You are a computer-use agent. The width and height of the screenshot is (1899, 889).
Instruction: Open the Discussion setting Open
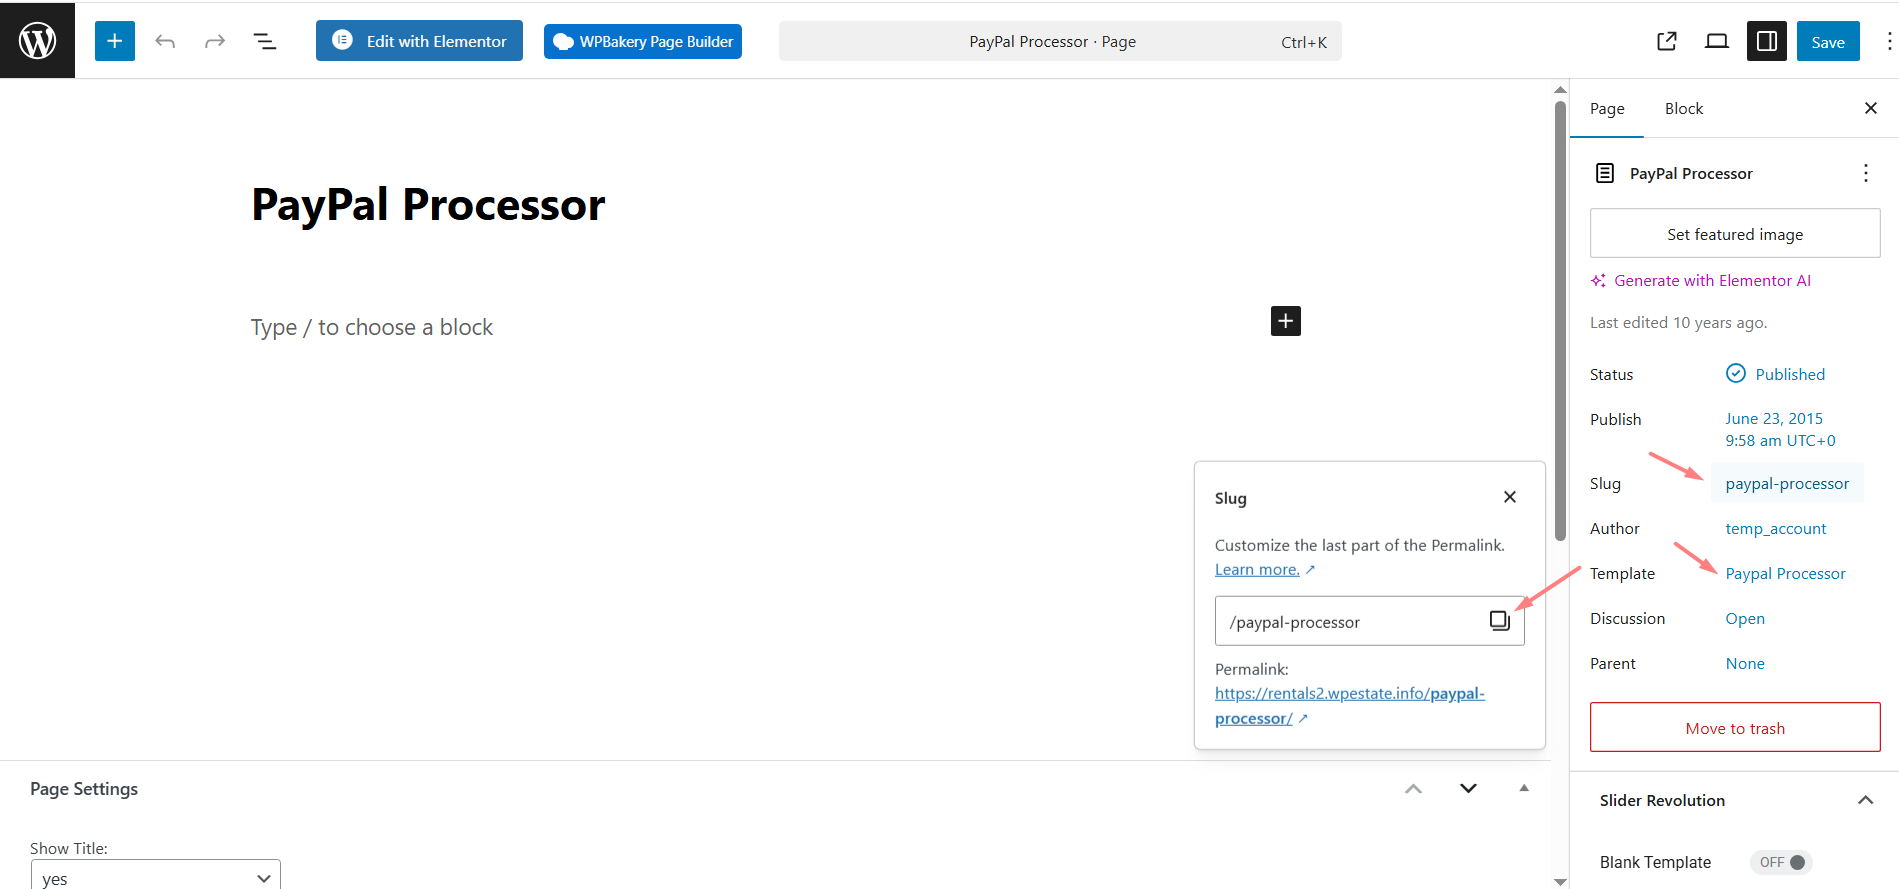pos(1745,618)
